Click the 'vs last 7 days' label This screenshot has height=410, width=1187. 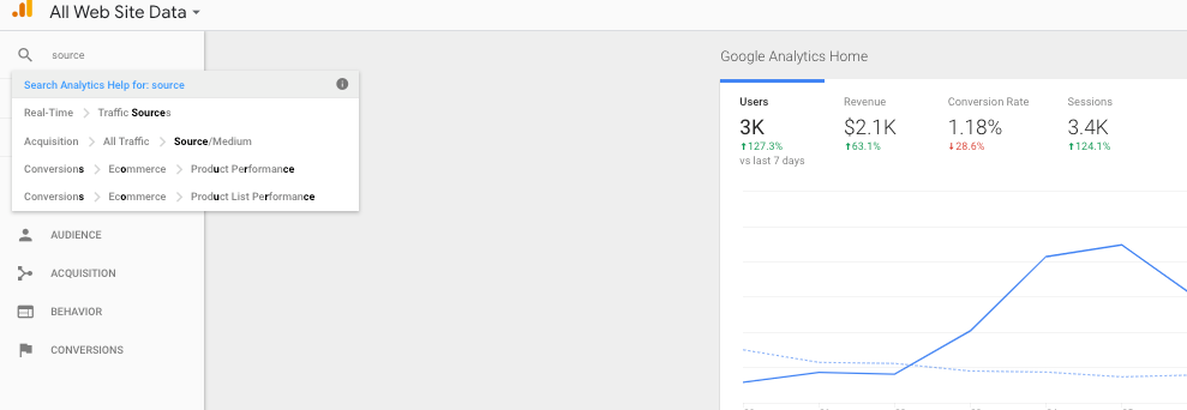[772, 161]
